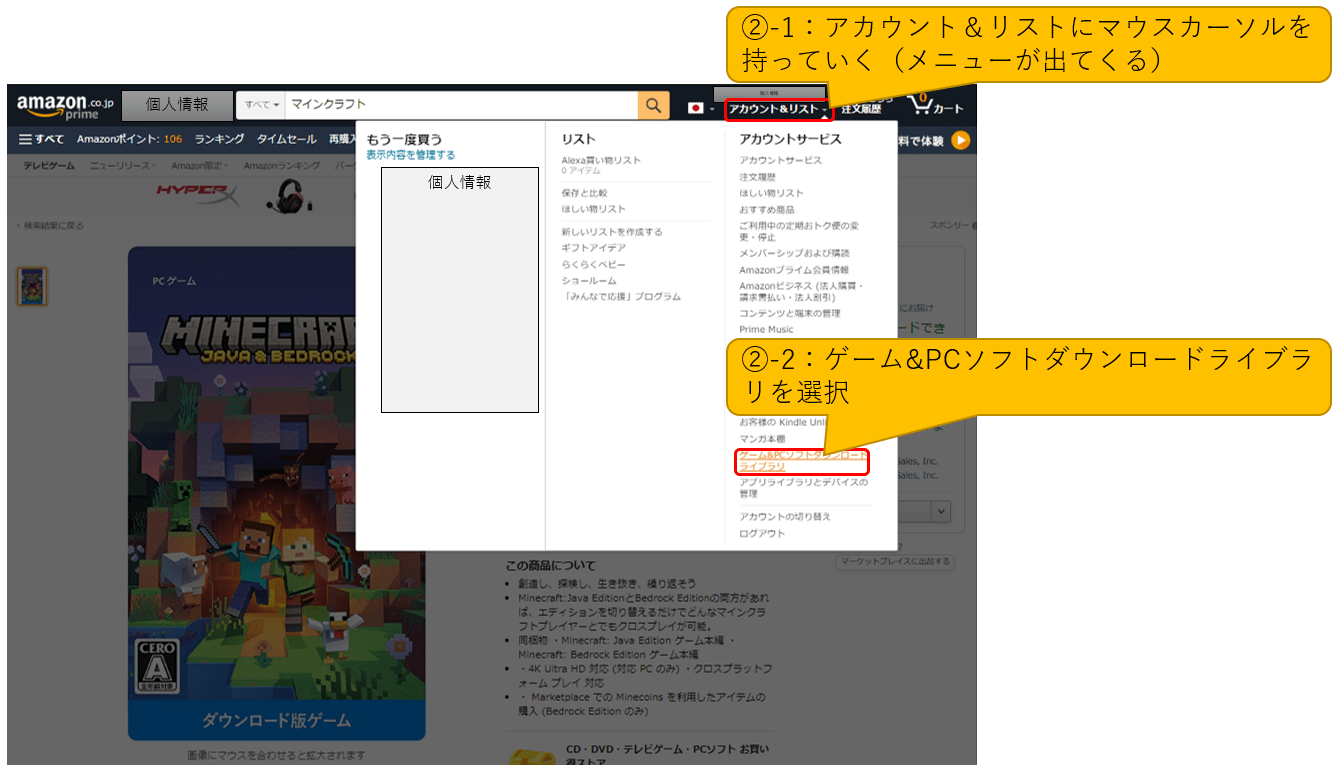This screenshot has width=1337, height=773.
Task: Open the アカウント&リスト dropdown menu
Action: coord(778,108)
